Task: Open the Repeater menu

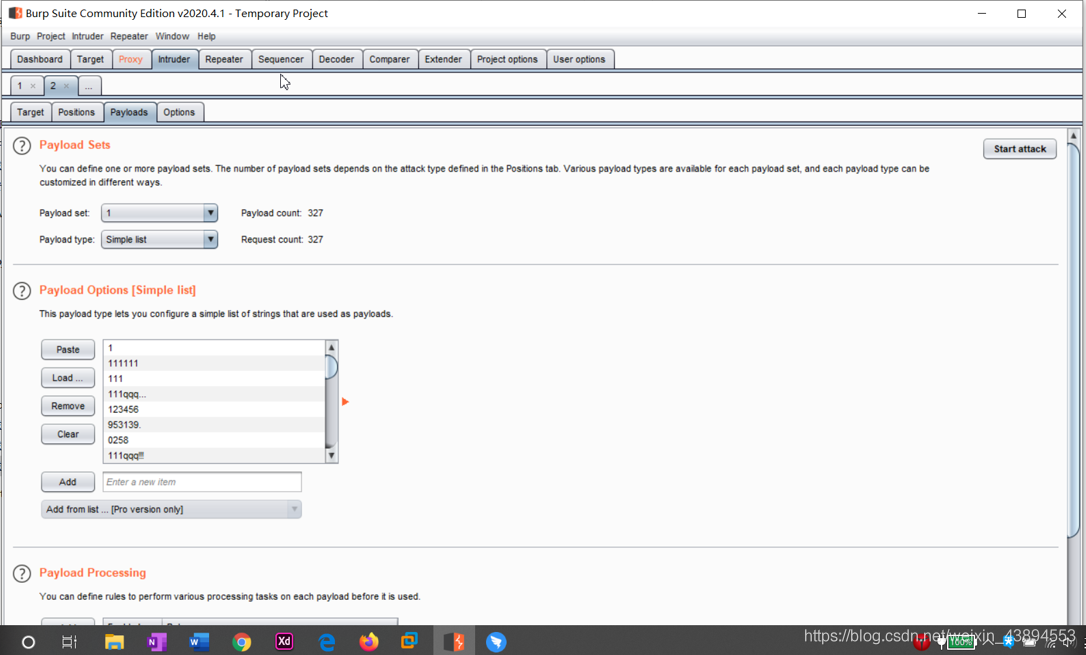Action: tap(129, 36)
